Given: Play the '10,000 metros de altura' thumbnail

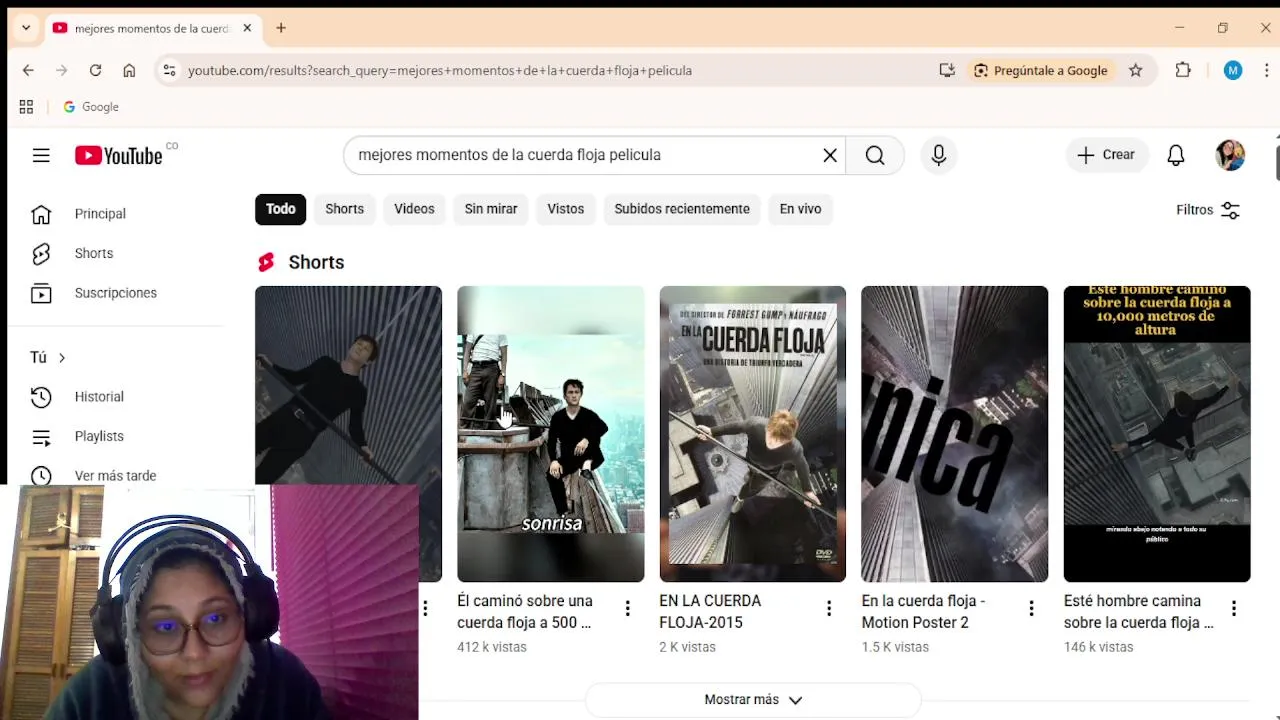Looking at the screenshot, I should [1157, 434].
